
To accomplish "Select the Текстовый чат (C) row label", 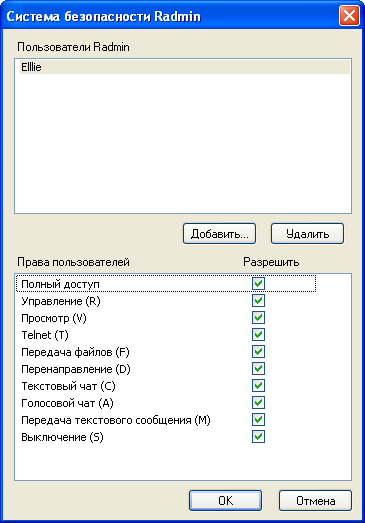I will click(68, 386).
